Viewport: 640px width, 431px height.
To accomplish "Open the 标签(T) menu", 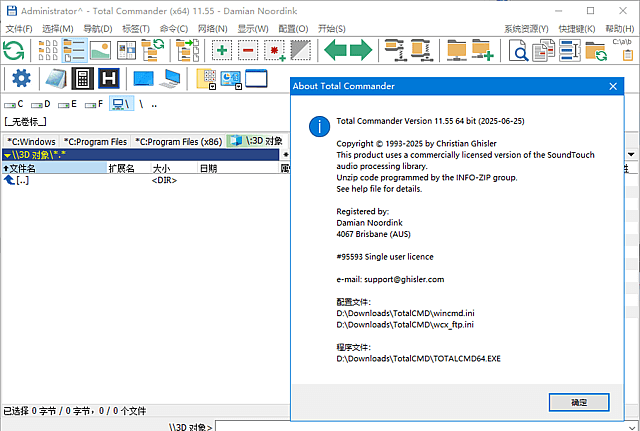I will click(136, 29).
